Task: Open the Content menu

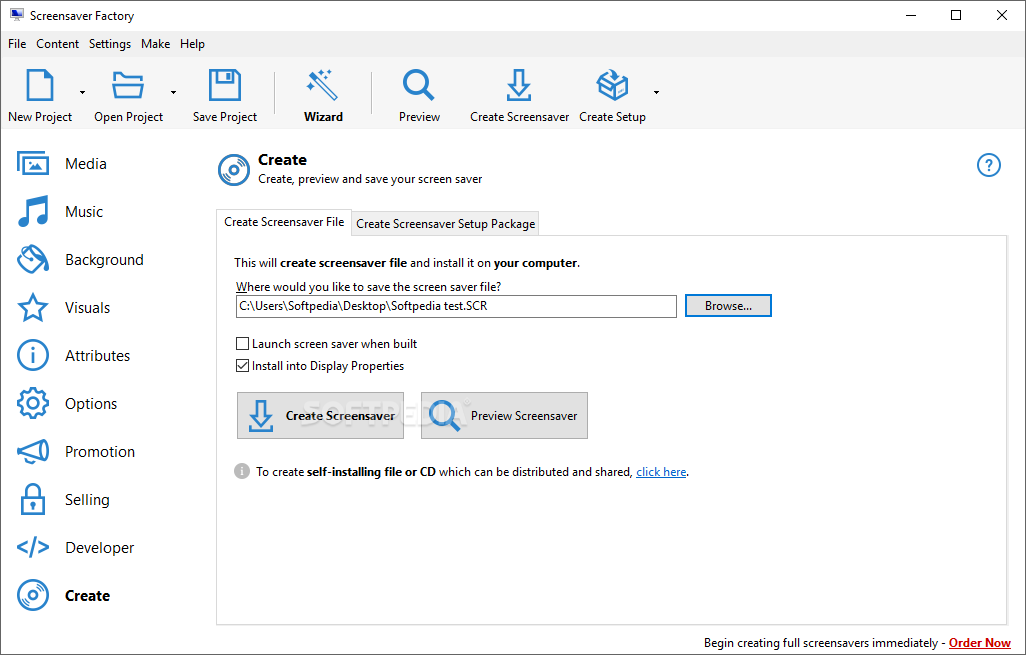Action: tap(58, 44)
